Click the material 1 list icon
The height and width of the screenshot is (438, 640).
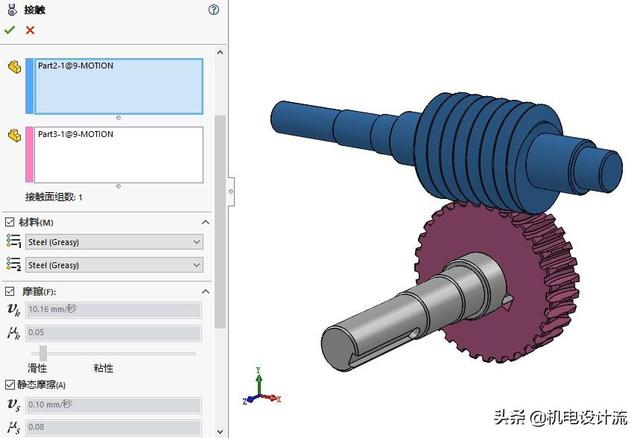[13, 241]
